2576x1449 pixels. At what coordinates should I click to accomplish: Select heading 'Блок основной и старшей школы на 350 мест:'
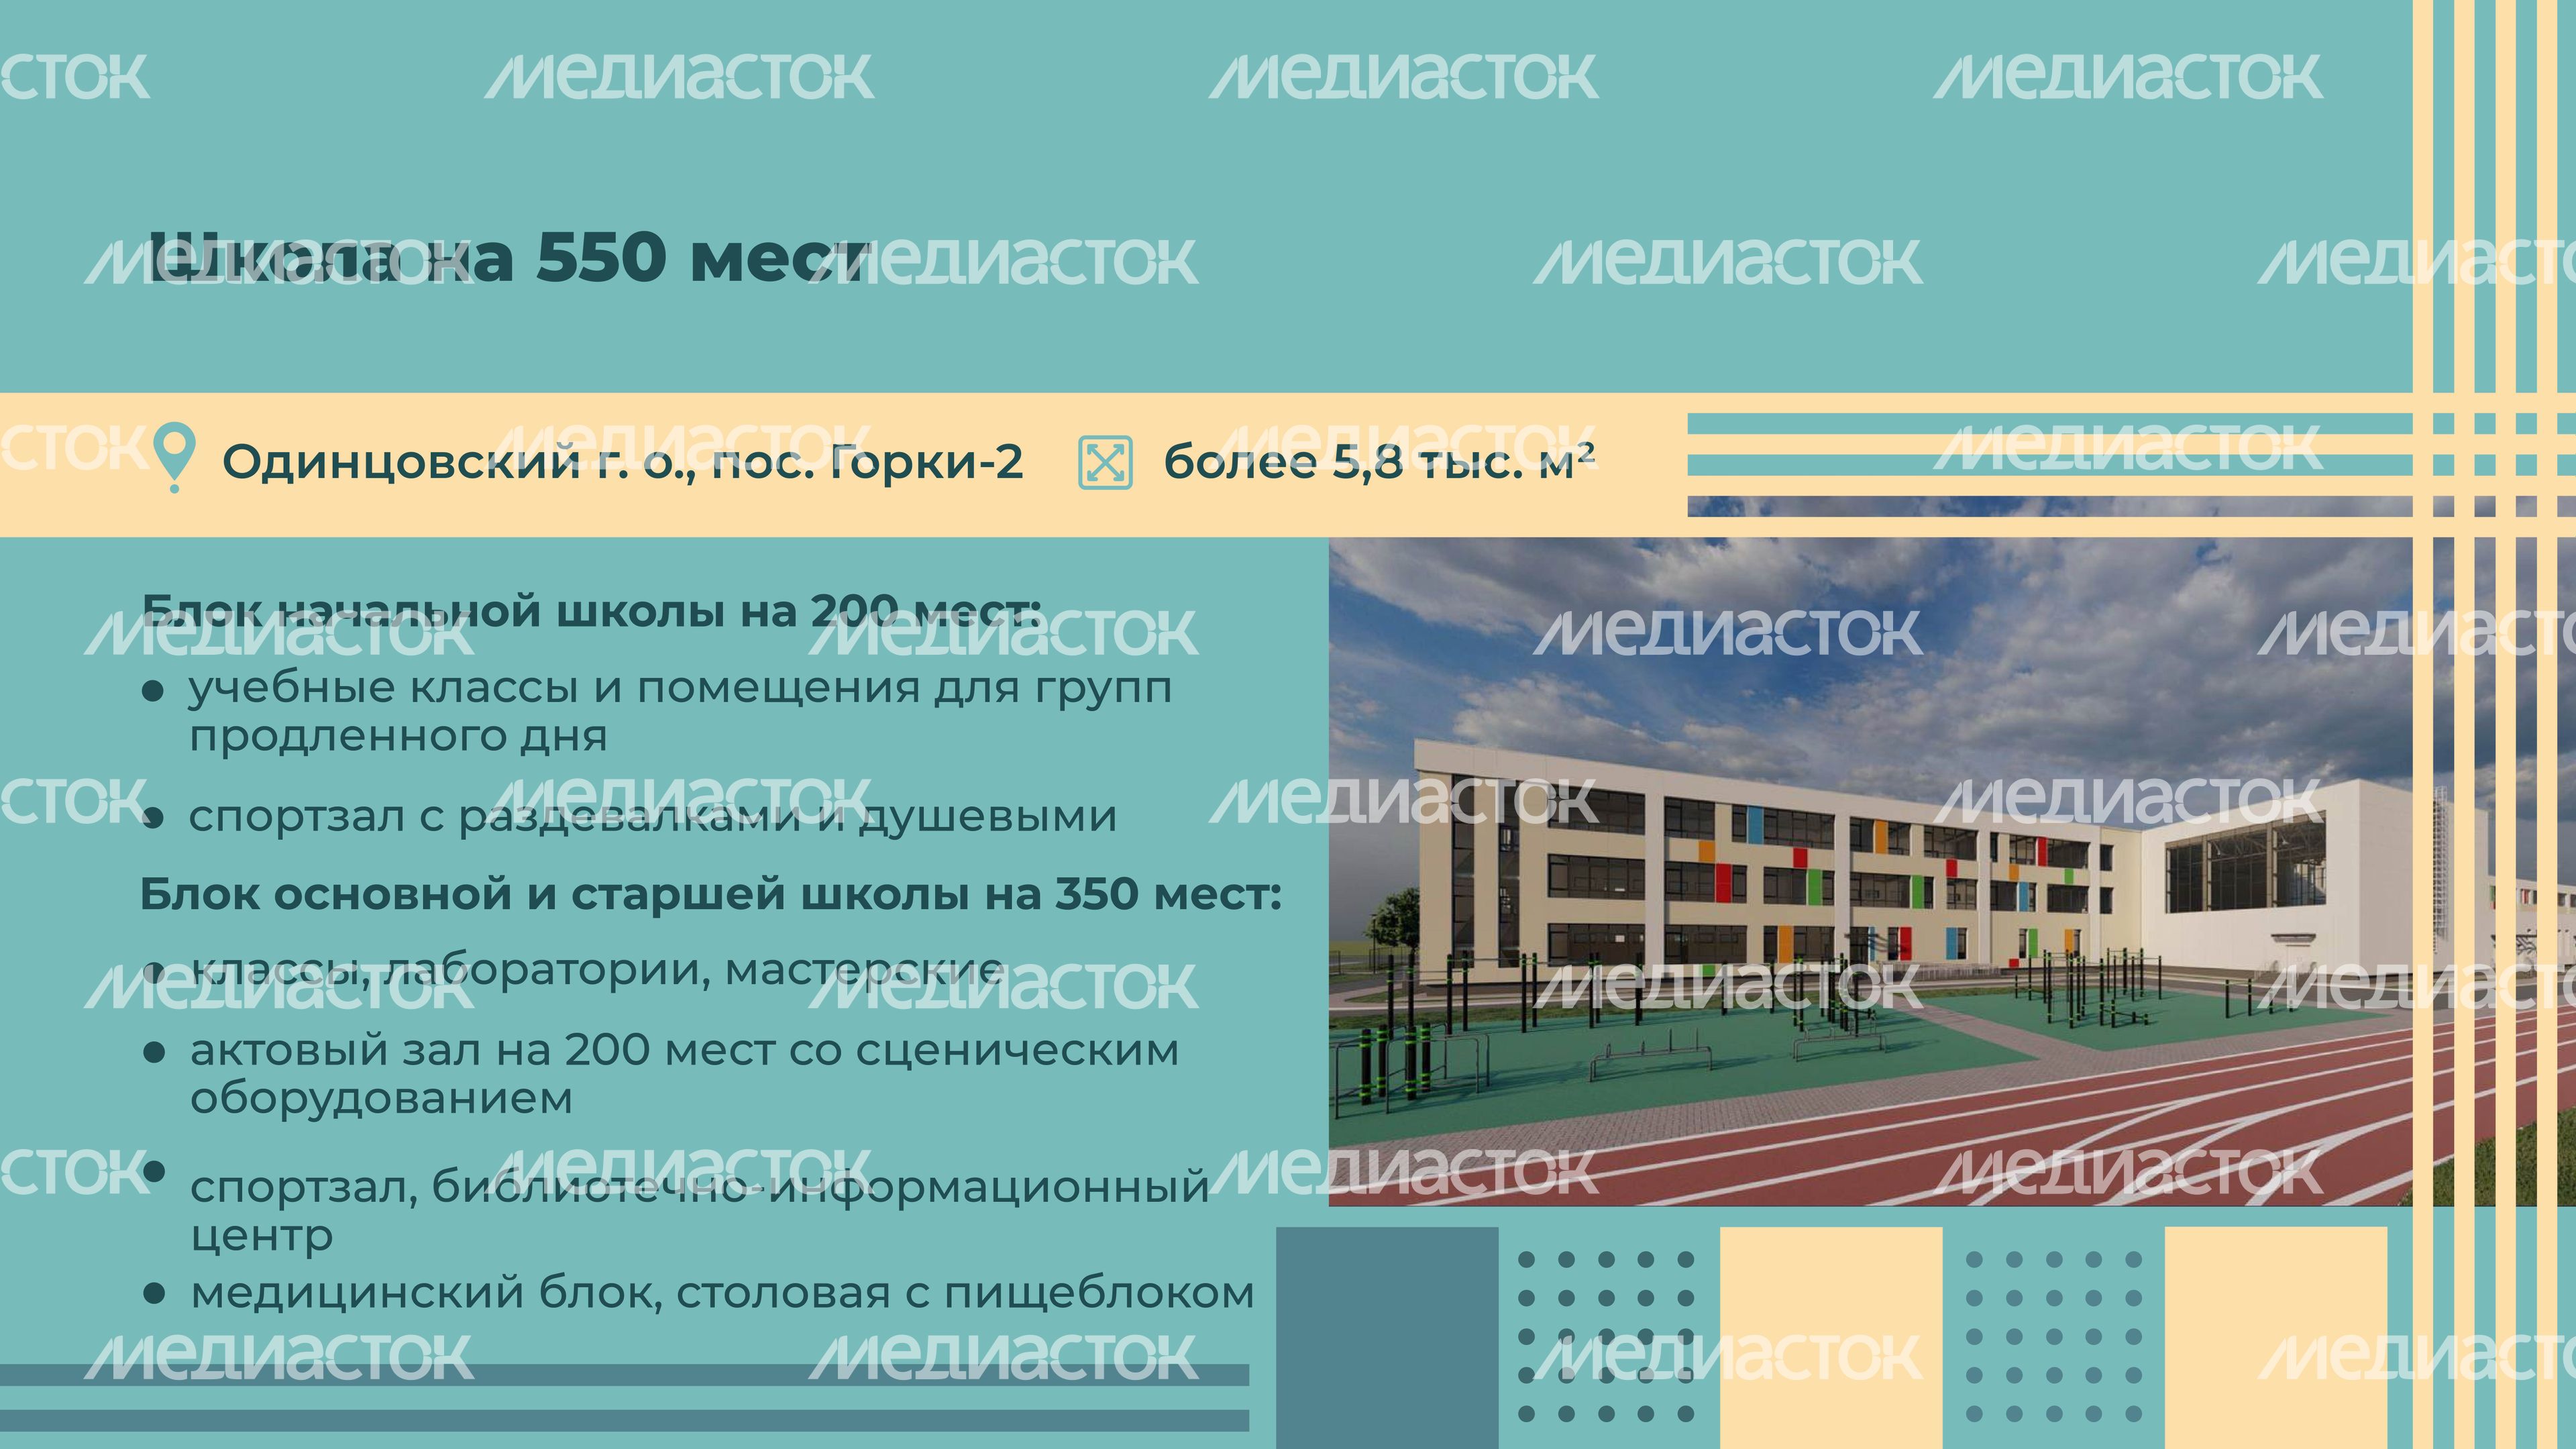[710, 894]
